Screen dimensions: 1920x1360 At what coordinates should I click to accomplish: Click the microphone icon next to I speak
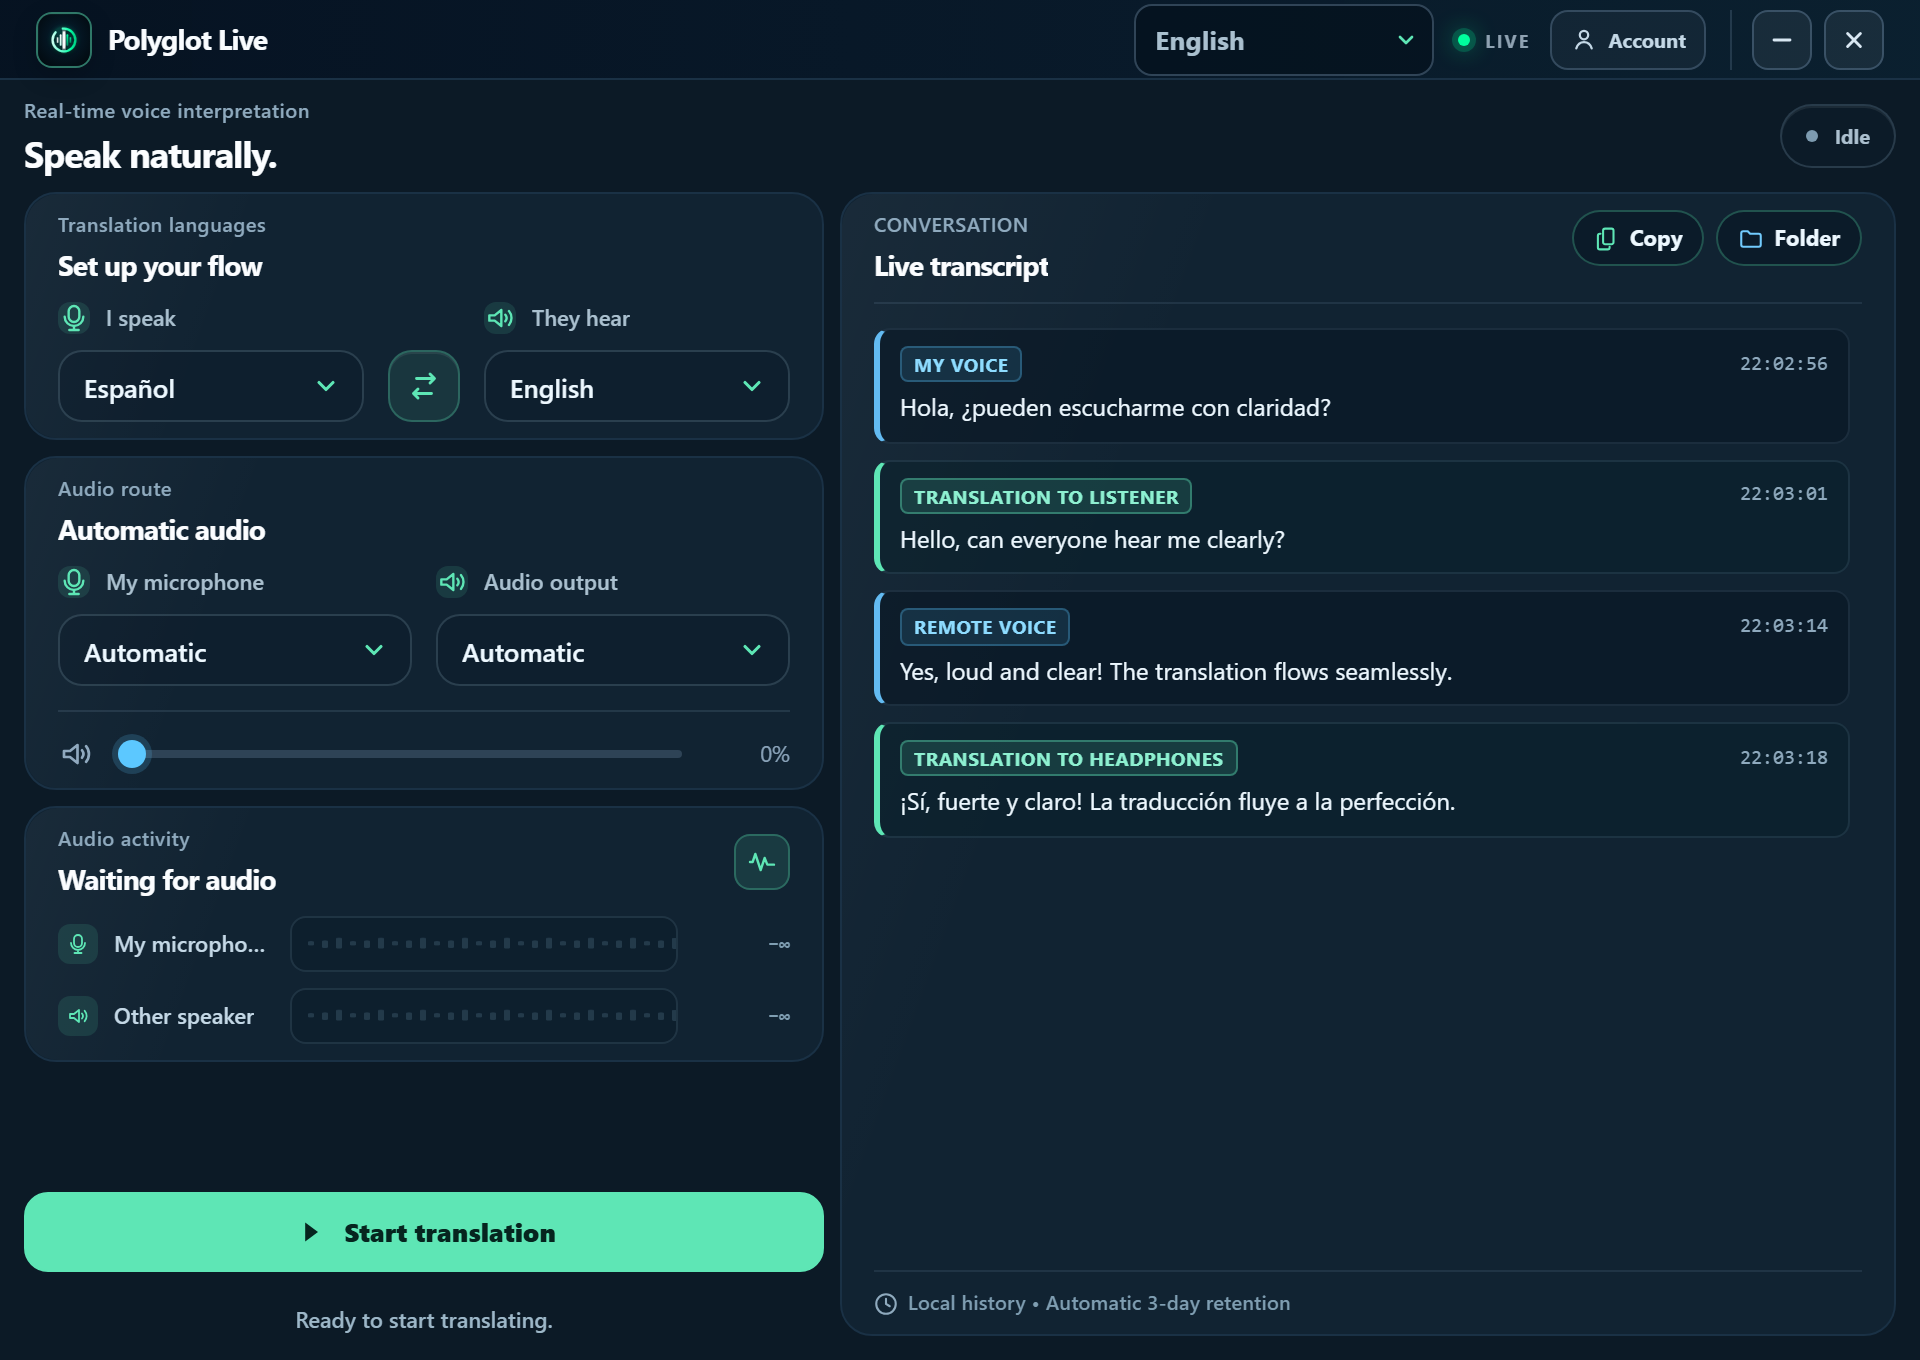point(74,318)
